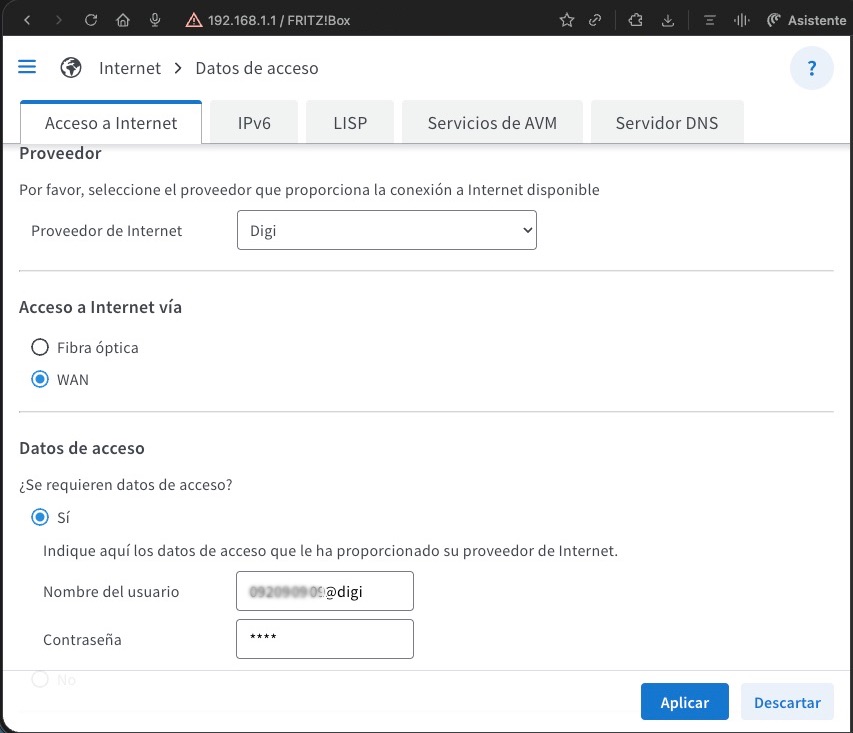Click the Nombre del usuario label
The image size is (853, 733).
[111, 592]
